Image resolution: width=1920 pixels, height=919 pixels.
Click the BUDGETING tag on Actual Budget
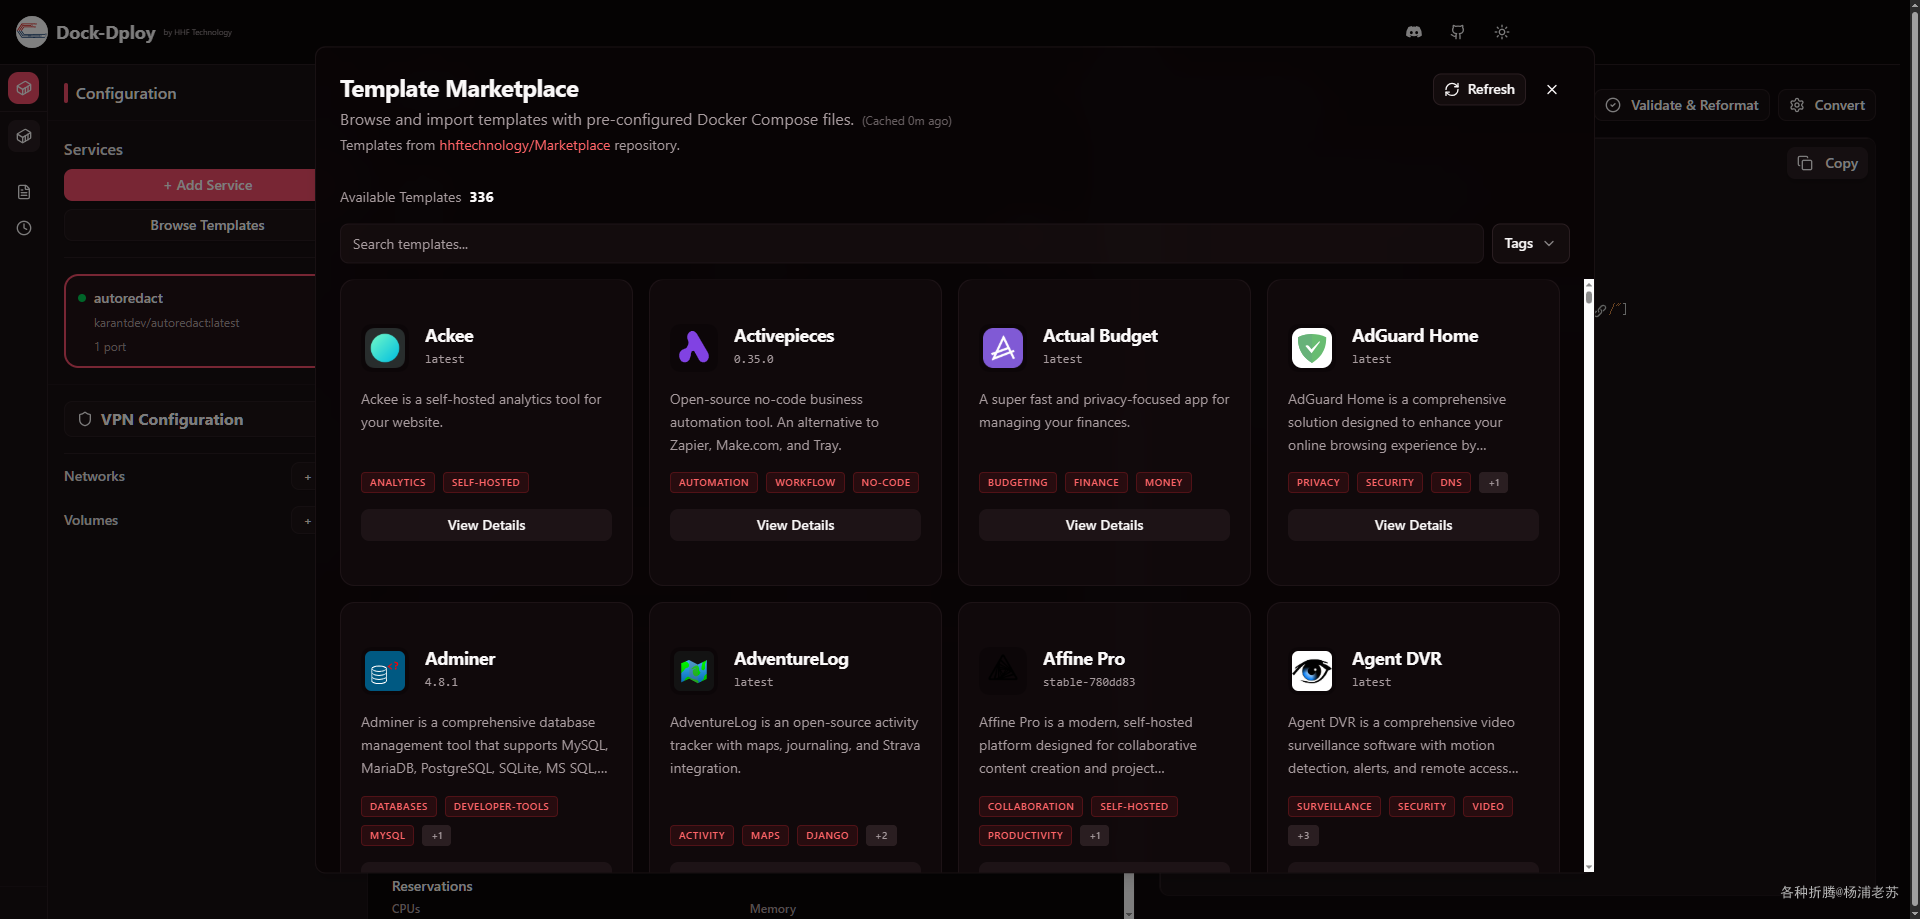pos(1018,482)
